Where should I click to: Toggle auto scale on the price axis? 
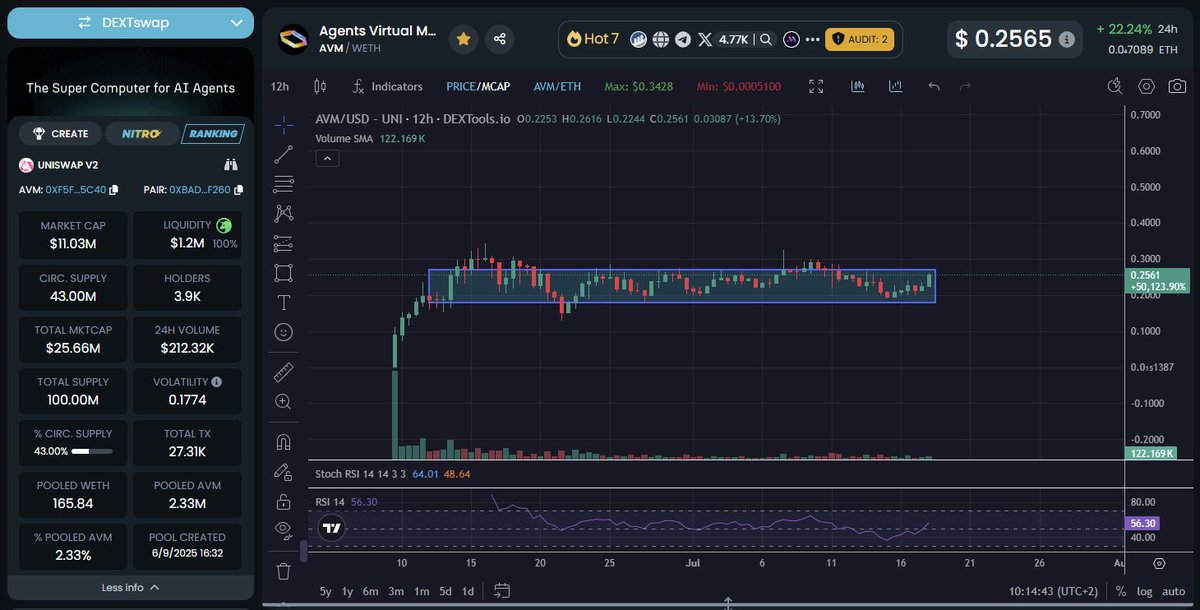(x=1175, y=591)
